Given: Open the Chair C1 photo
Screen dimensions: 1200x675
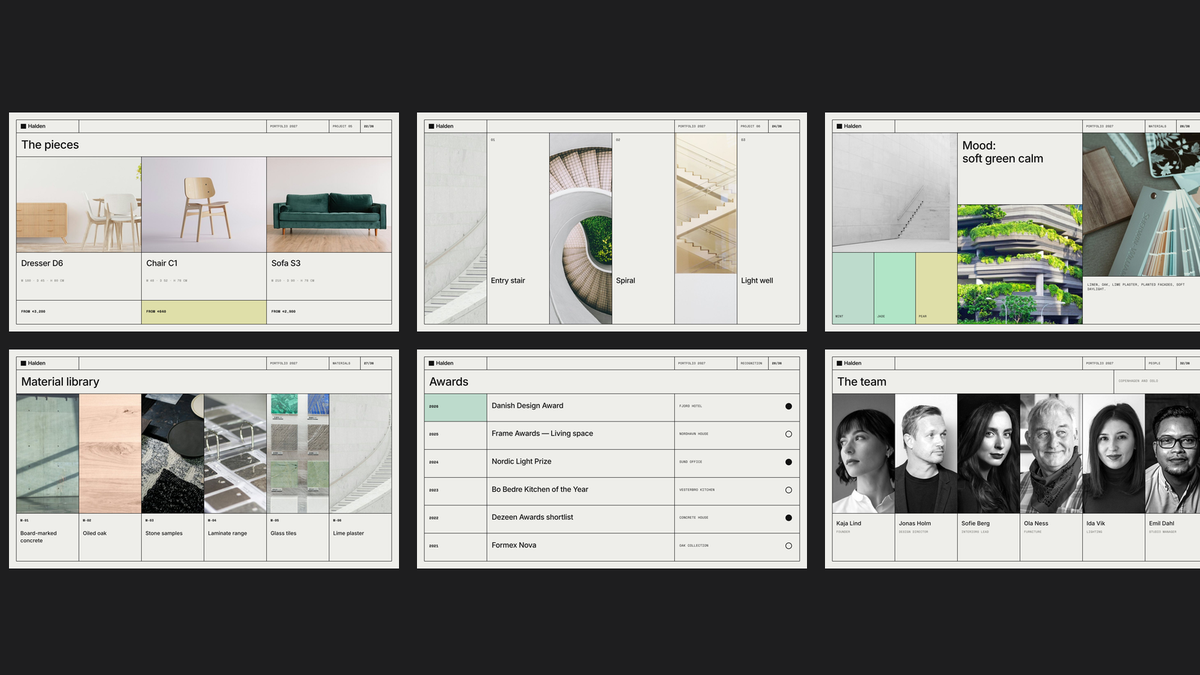Looking at the screenshot, I should click(x=204, y=204).
